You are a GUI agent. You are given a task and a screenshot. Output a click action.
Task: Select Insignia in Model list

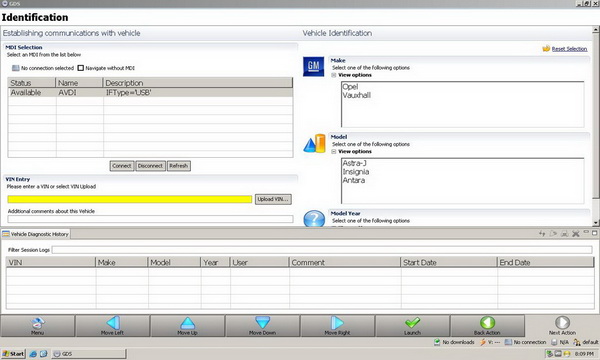point(356,172)
